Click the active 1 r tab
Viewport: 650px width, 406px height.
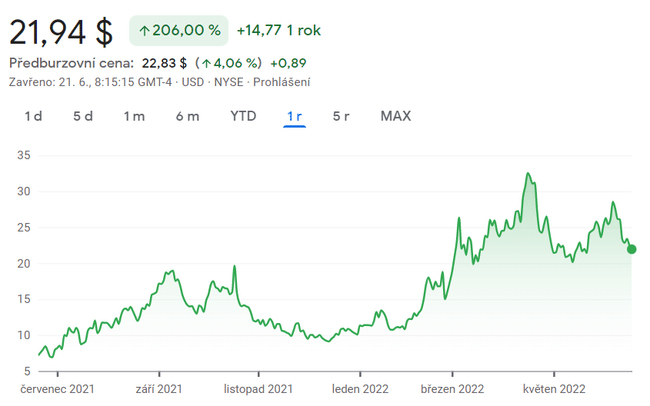pos(294,116)
